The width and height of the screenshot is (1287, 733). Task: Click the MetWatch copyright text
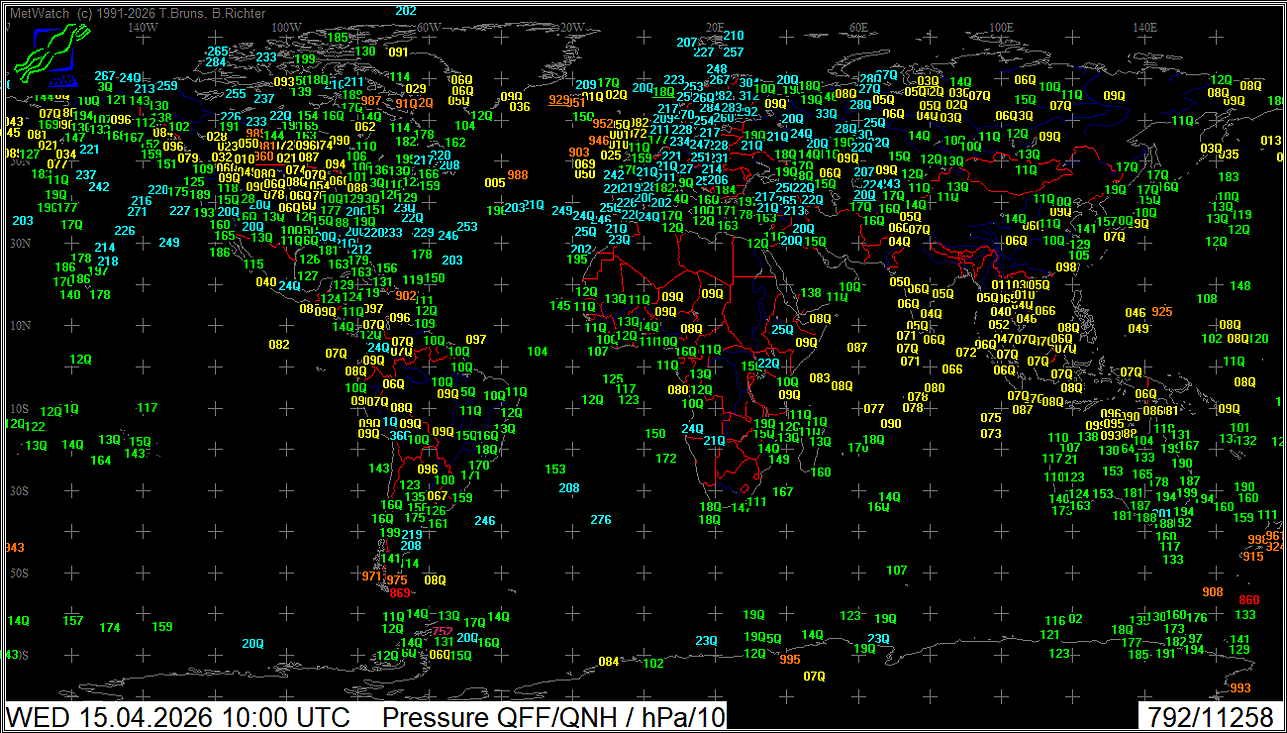click(137, 13)
